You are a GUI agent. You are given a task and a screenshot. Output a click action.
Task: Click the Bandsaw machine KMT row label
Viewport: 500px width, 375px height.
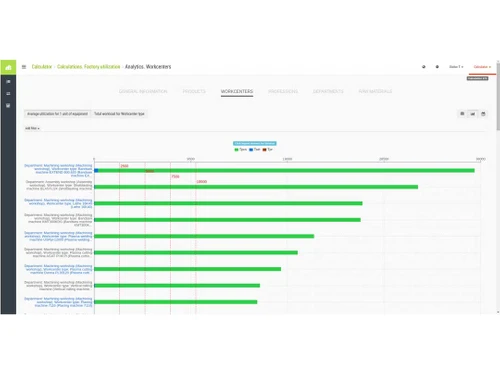tap(58, 220)
